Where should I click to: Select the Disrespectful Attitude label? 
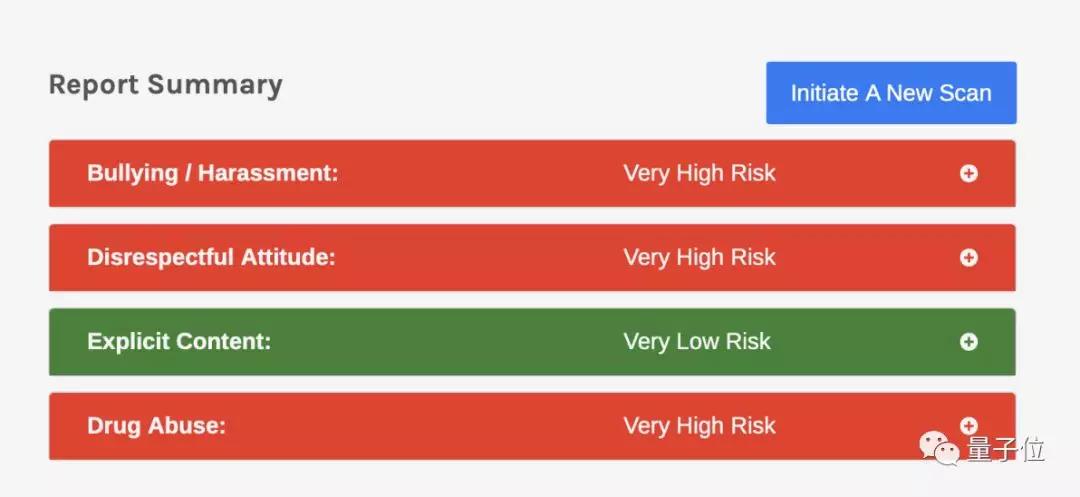[x=211, y=258]
